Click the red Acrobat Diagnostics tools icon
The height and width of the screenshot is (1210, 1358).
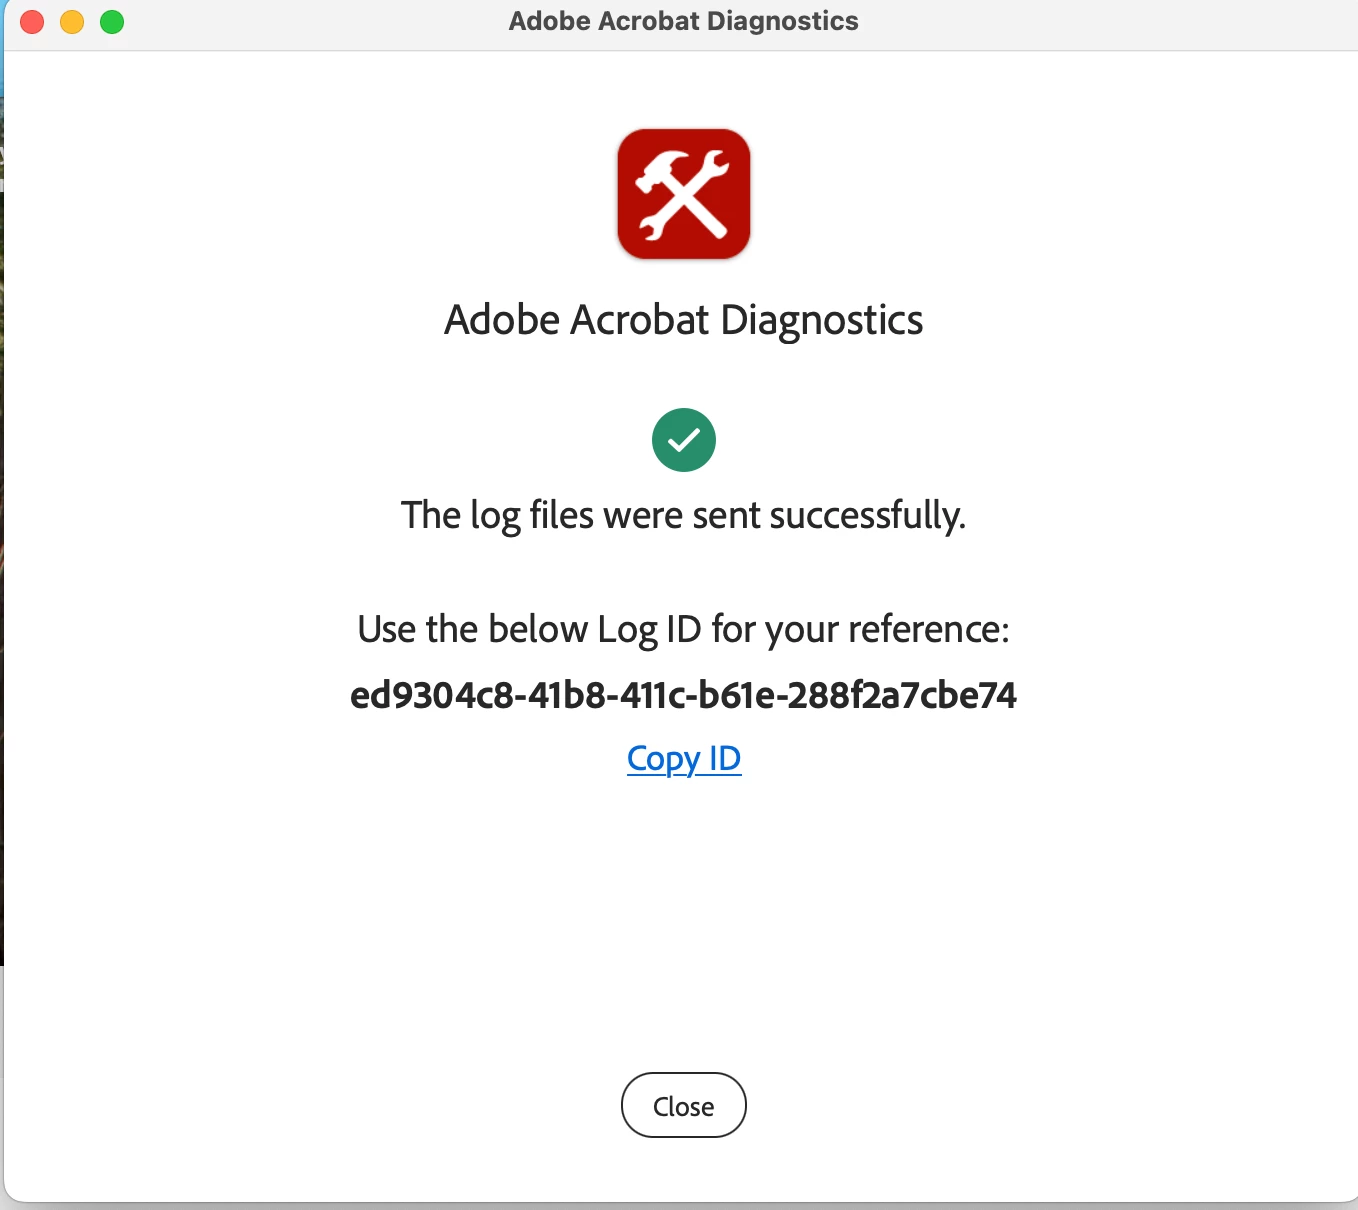(684, 194)
